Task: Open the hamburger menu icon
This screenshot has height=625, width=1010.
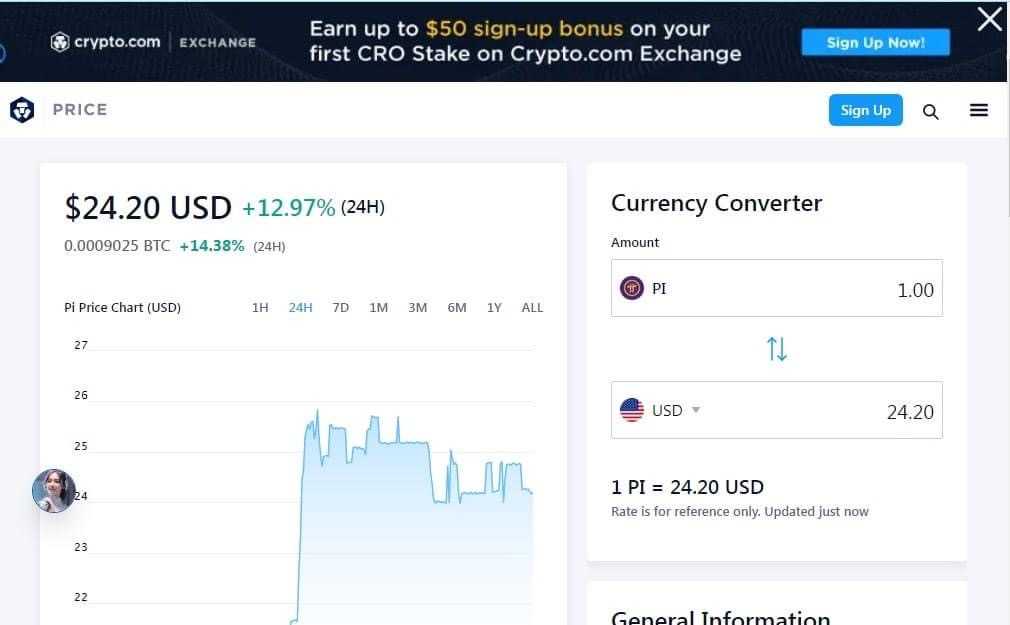Action: pos(979,110)
